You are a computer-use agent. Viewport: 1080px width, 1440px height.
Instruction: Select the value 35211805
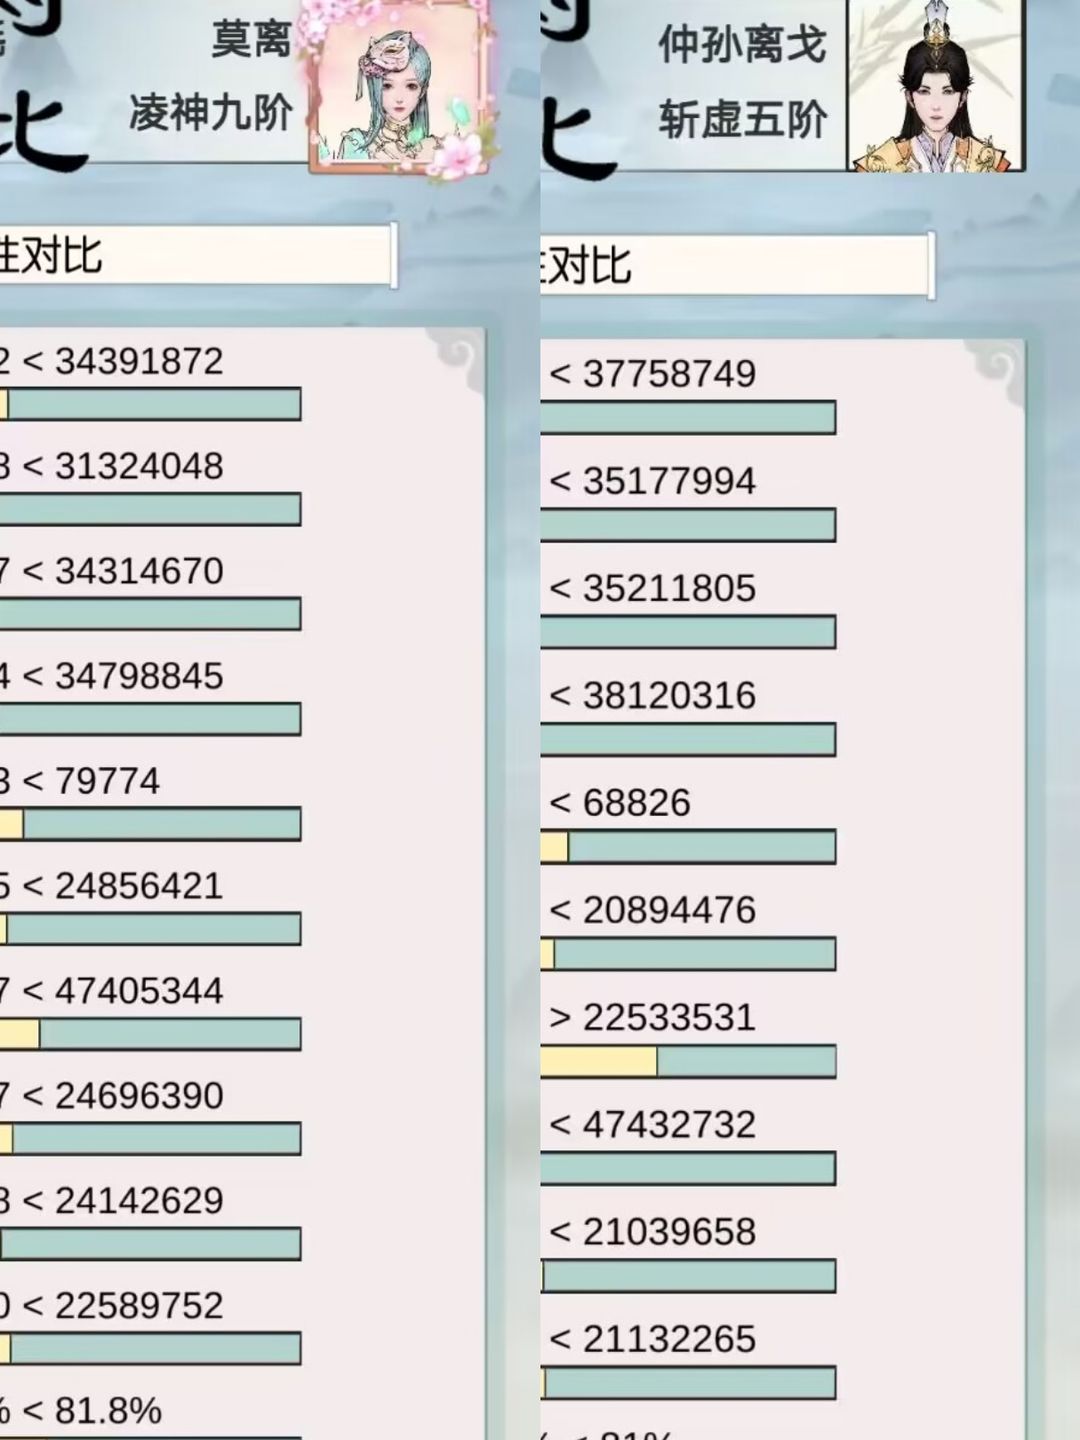(x=669, y=588)
